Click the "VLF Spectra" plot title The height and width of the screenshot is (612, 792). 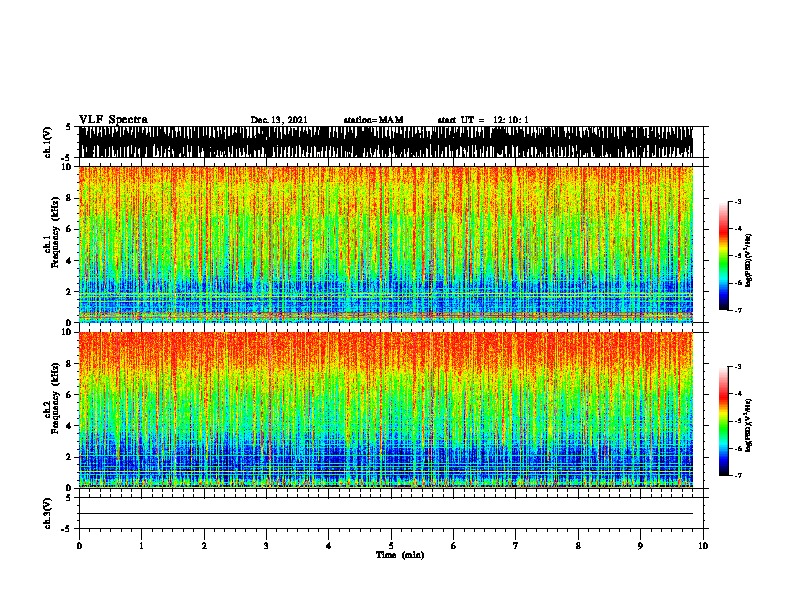tap(113, 120)
